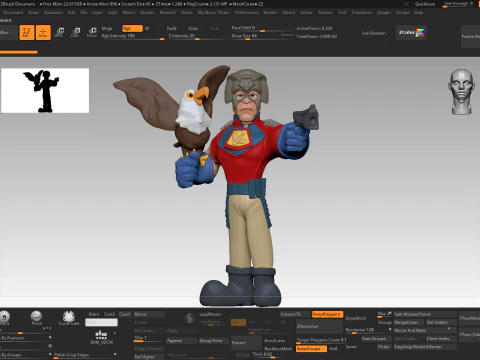Click the Del Higher button

click(x=149, y=357)
